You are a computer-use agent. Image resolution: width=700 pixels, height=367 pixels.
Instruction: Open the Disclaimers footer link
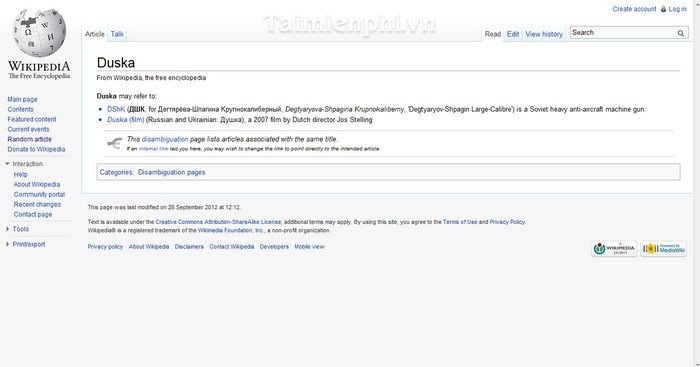pos(189,246)
